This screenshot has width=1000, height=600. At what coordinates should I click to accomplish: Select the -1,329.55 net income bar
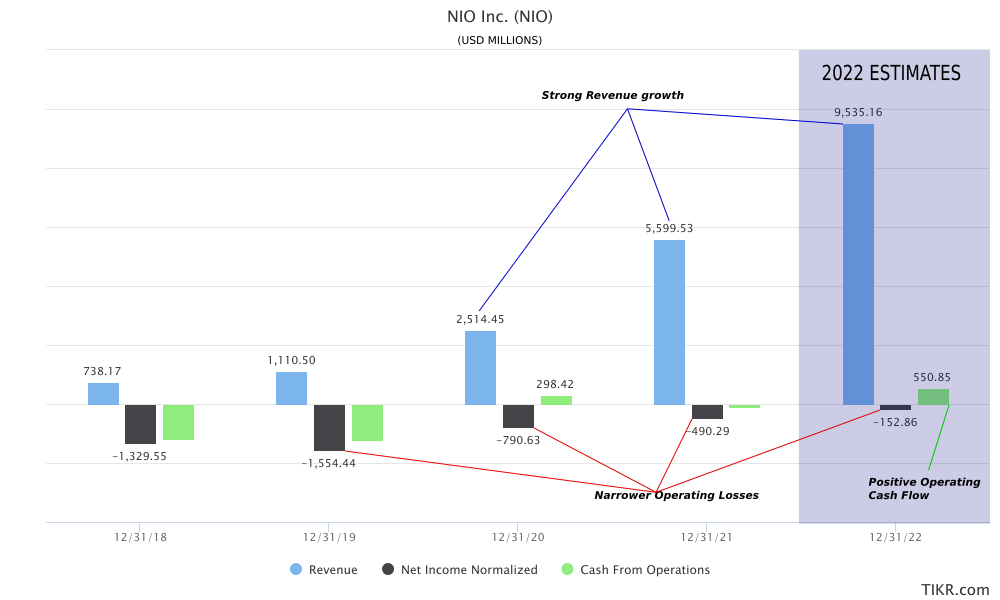click(x=140, y=424)
